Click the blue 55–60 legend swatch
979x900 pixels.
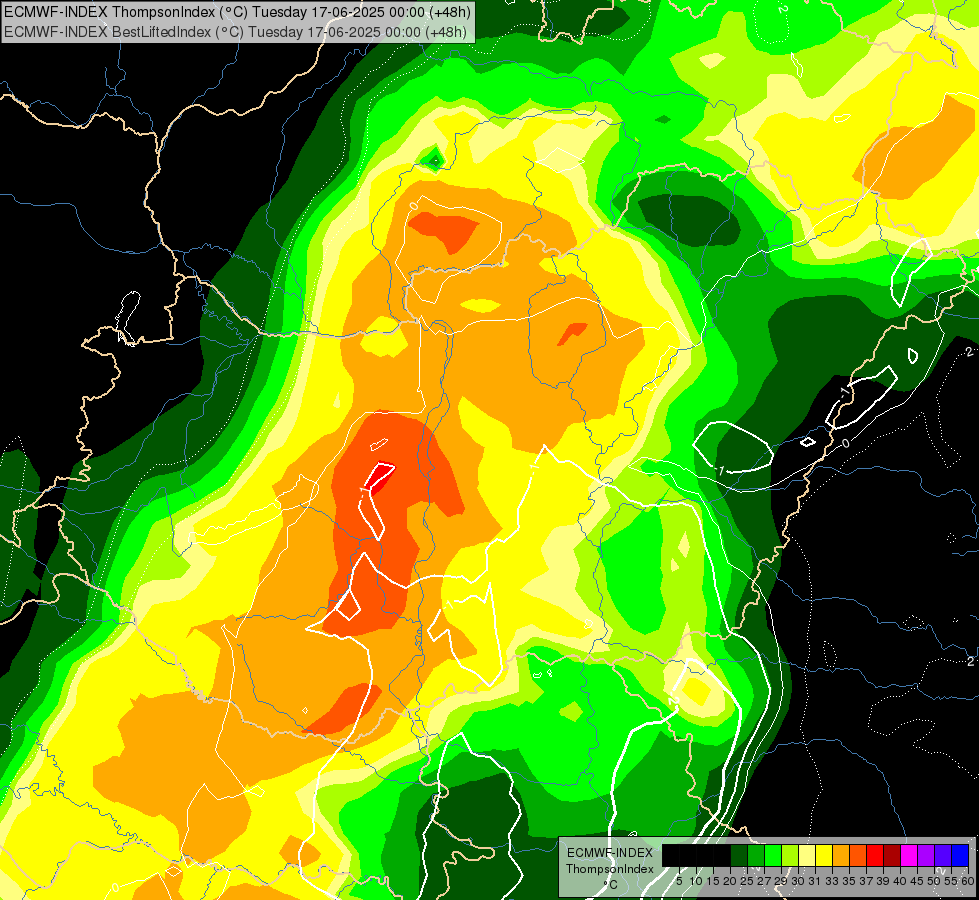tap(960, 855)
